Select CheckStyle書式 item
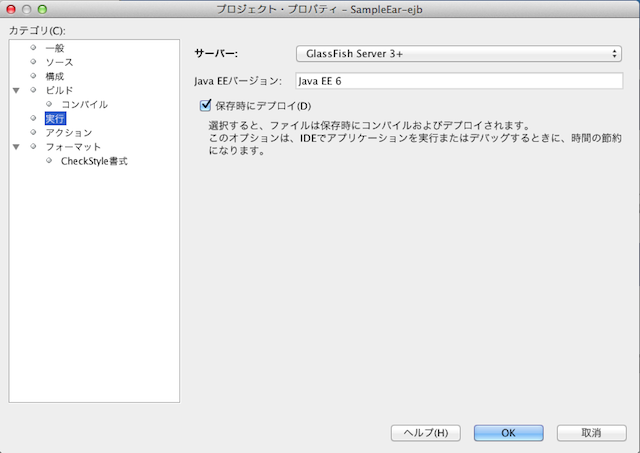The image size is (640, 453). coord(94,161)
